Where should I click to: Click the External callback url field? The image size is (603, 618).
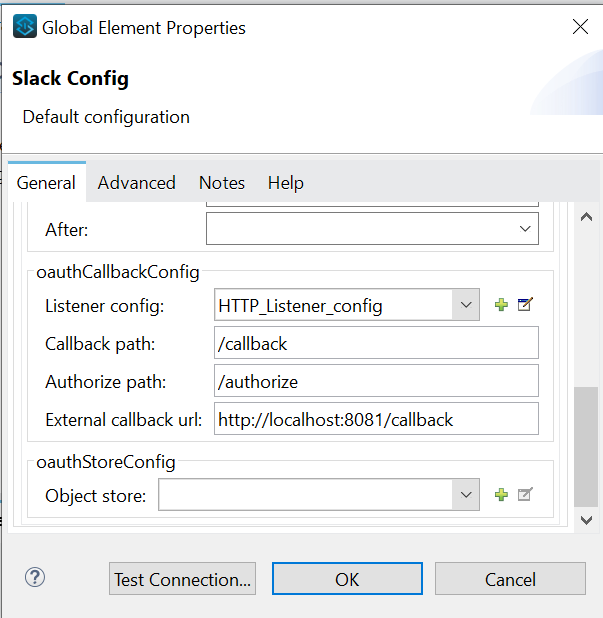coord(376,419)
